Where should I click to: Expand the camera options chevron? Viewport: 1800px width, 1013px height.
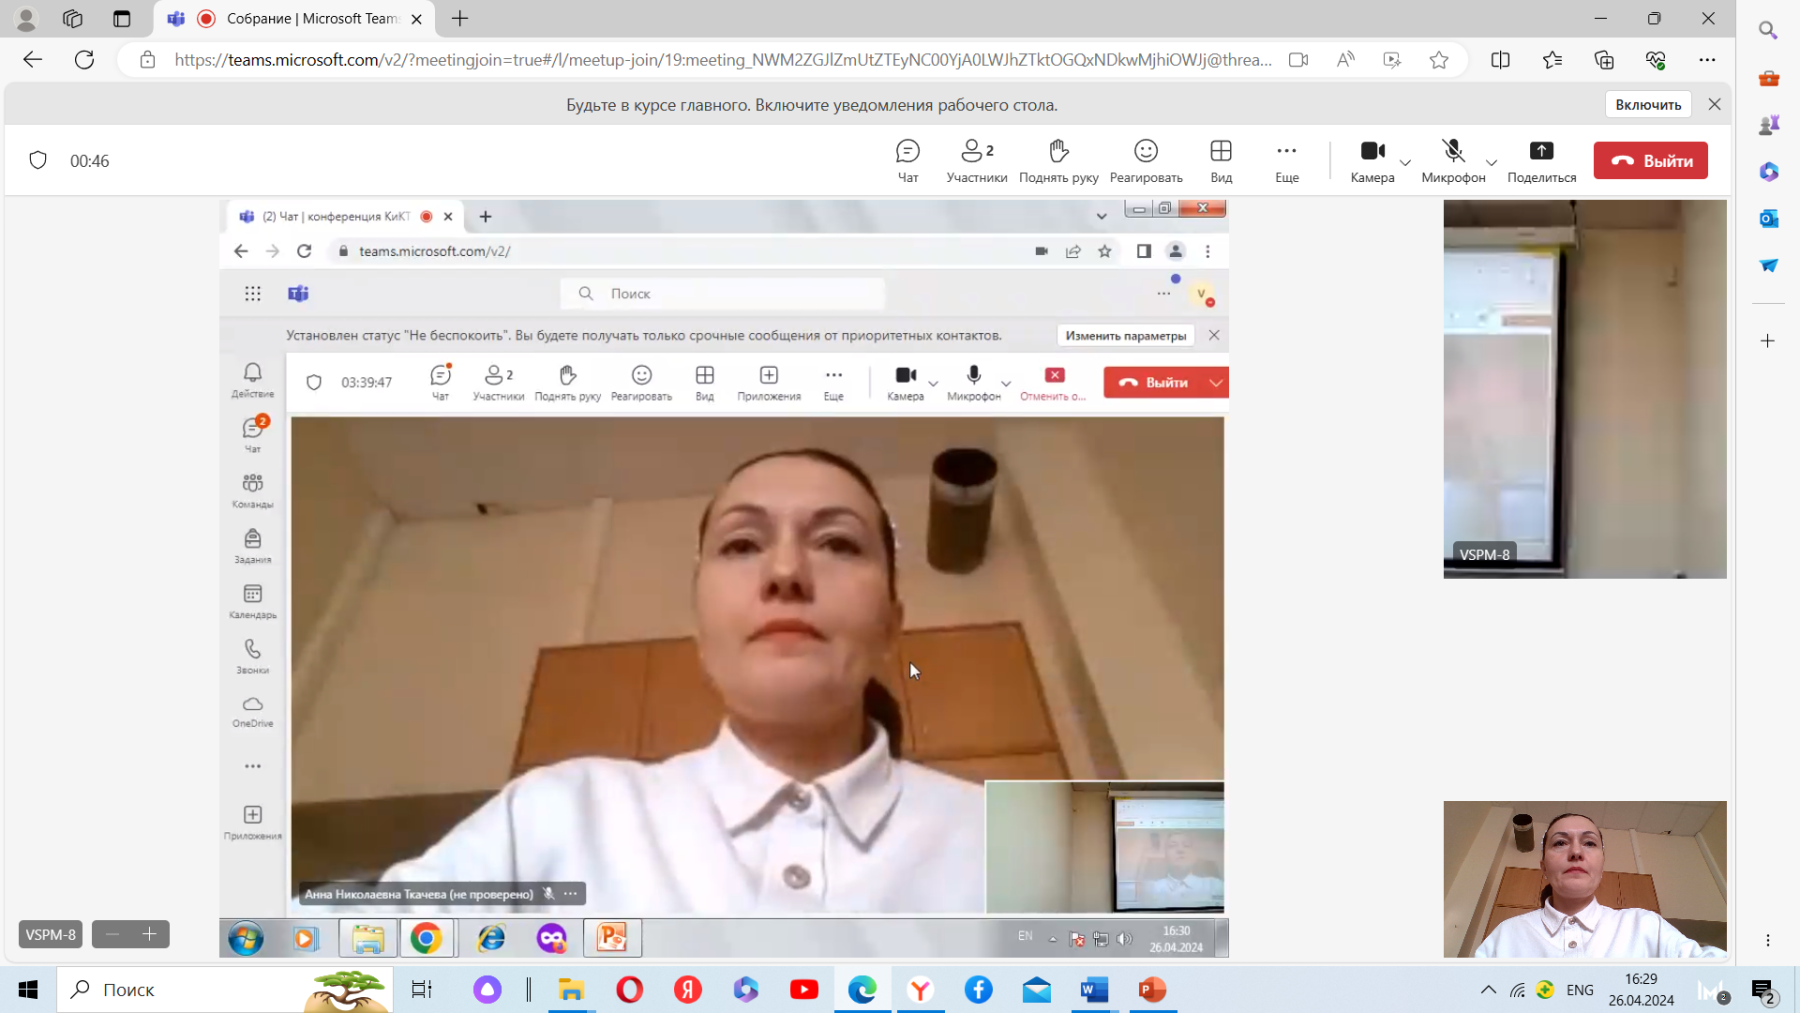point(1405,162)
